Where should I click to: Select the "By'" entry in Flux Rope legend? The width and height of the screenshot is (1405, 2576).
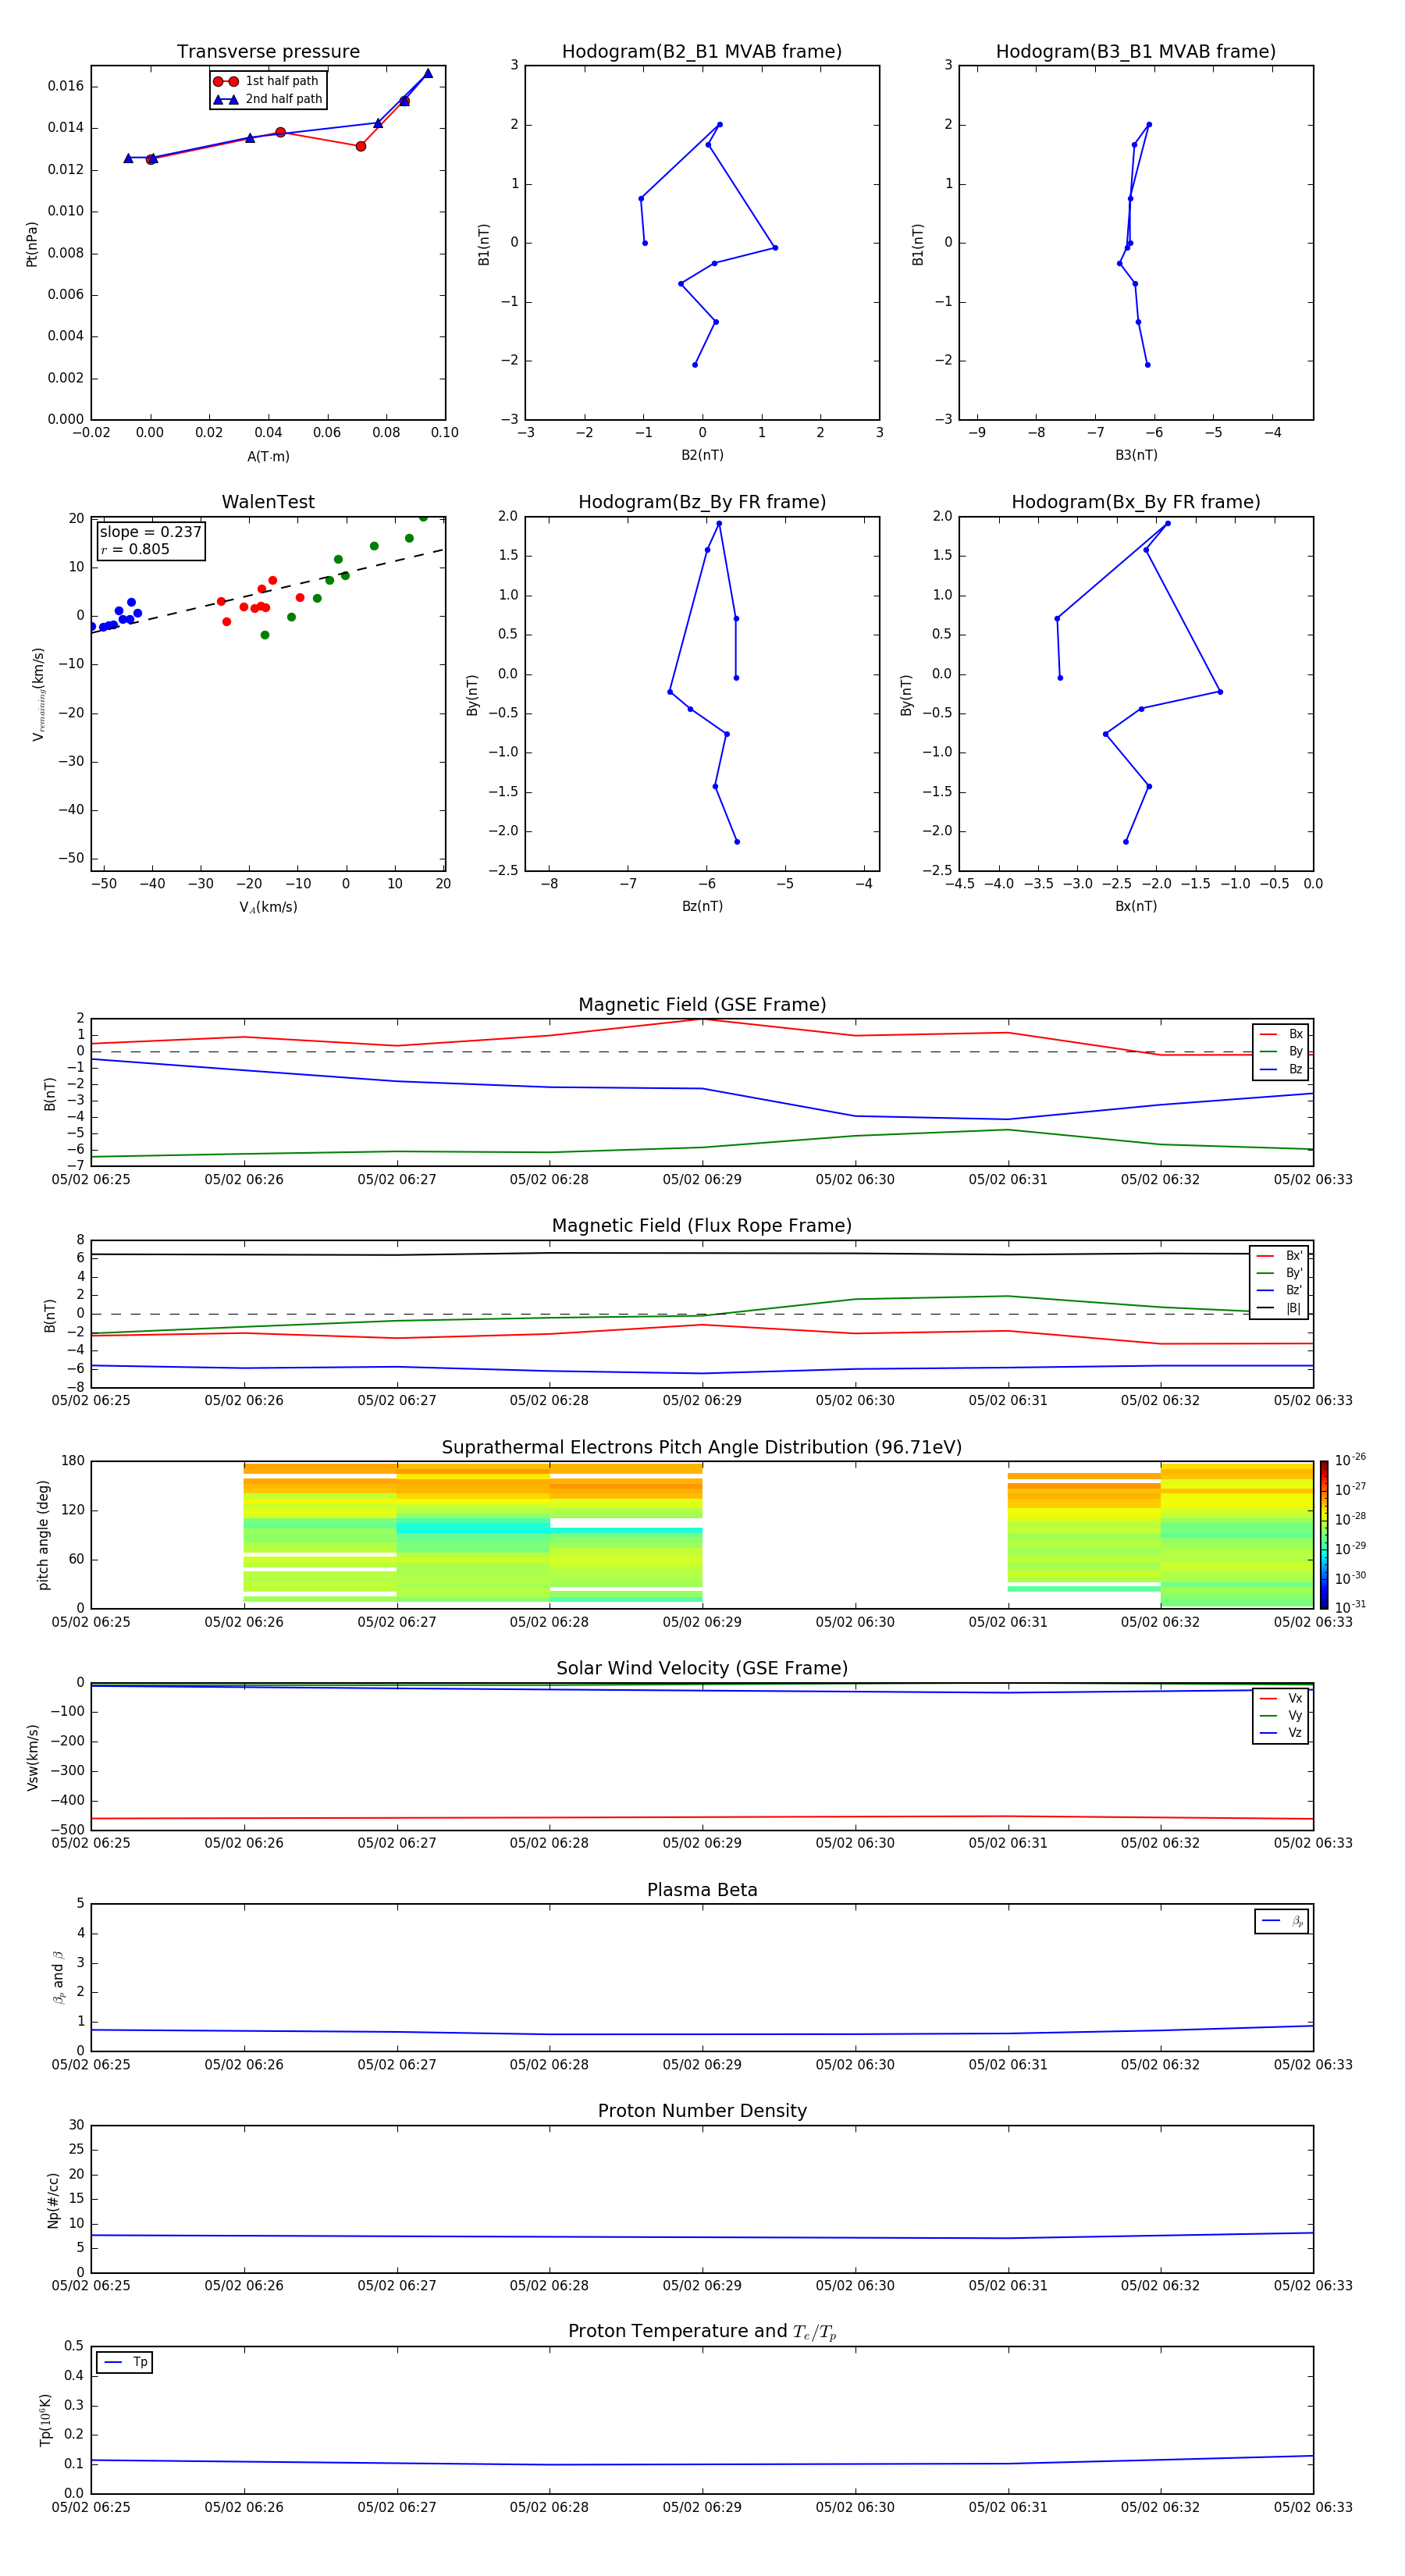click(x=1280, y=1273)
